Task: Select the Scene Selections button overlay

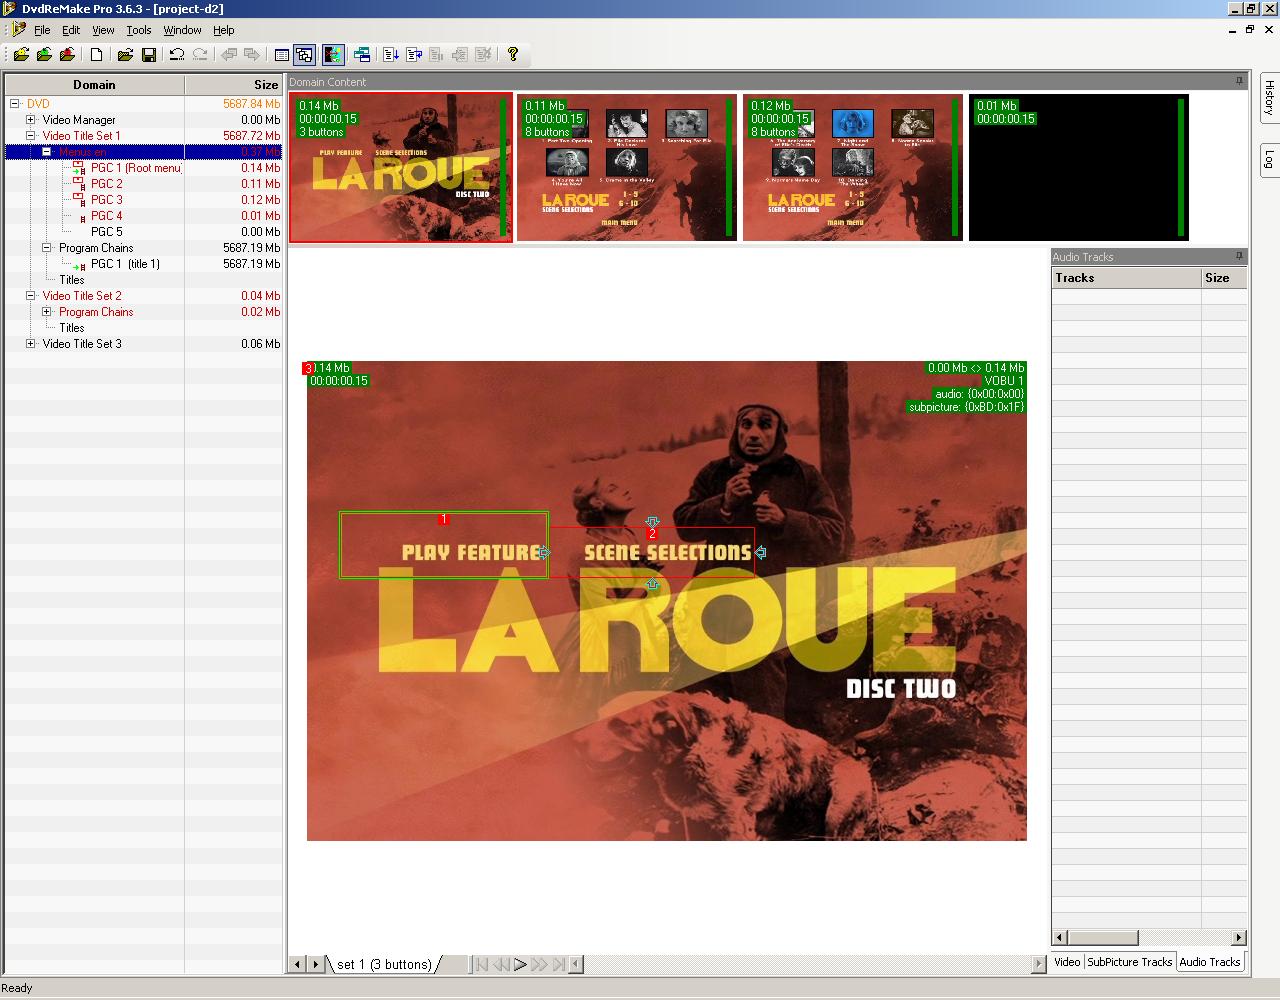Action: point(652,552)
